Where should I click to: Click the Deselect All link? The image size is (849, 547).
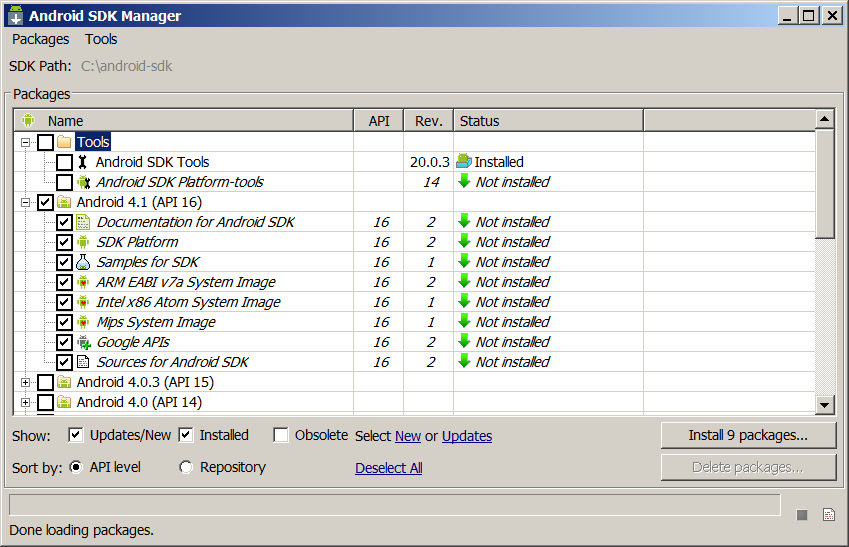point(389,468)
